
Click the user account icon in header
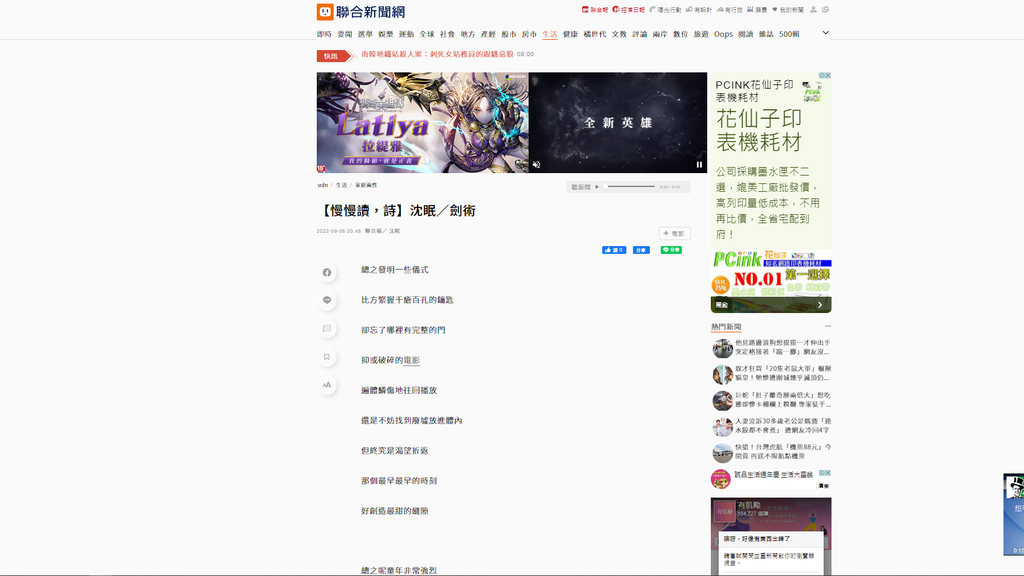(812, 10)
